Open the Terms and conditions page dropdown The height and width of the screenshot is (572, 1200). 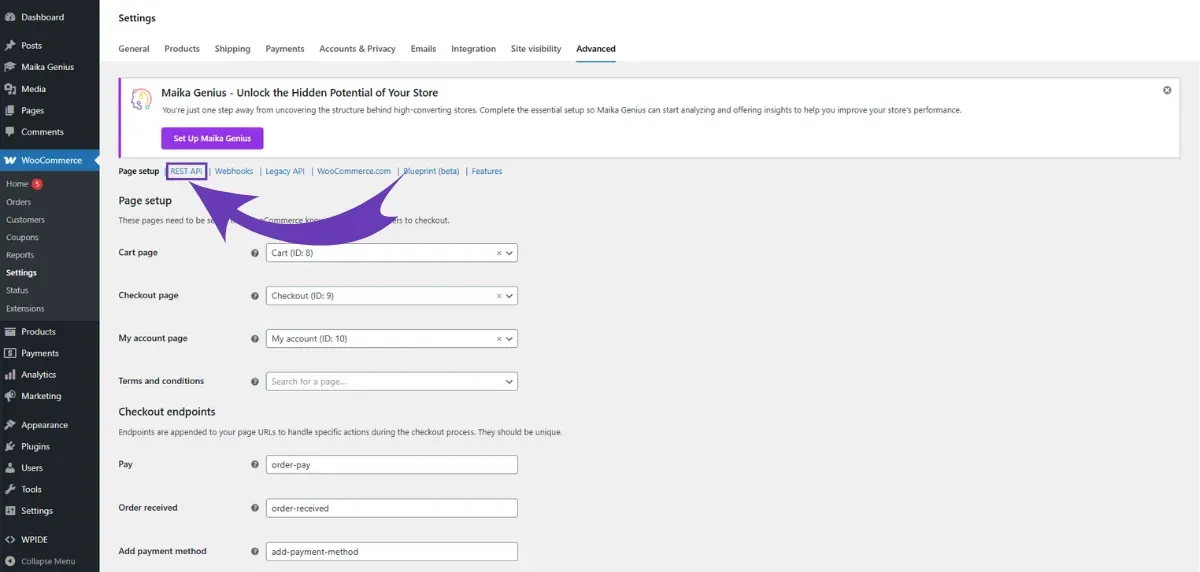click(x=392, y=381)
